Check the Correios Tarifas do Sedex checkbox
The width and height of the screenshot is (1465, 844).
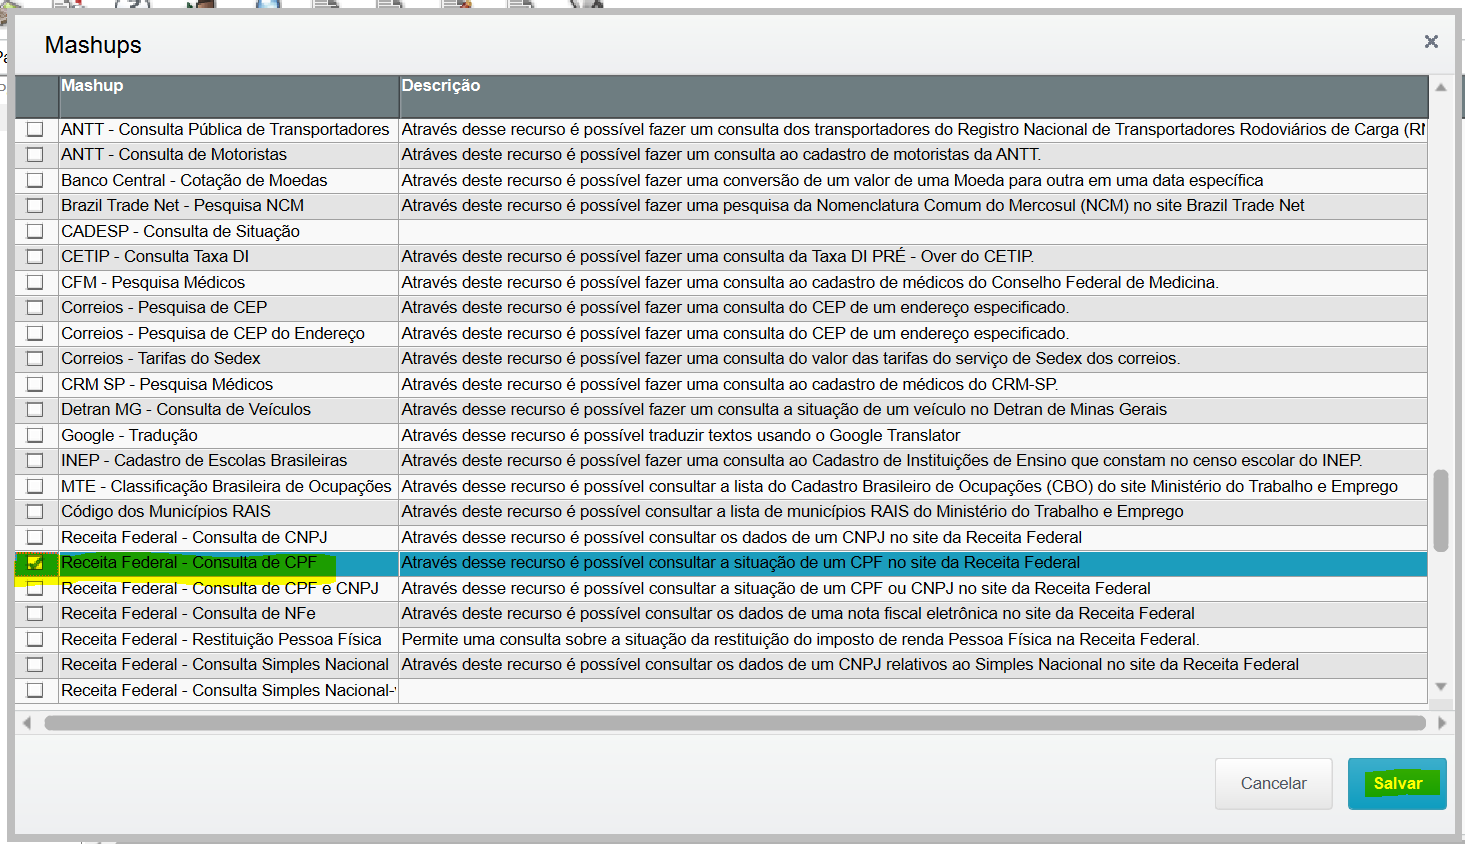(35, 359)
